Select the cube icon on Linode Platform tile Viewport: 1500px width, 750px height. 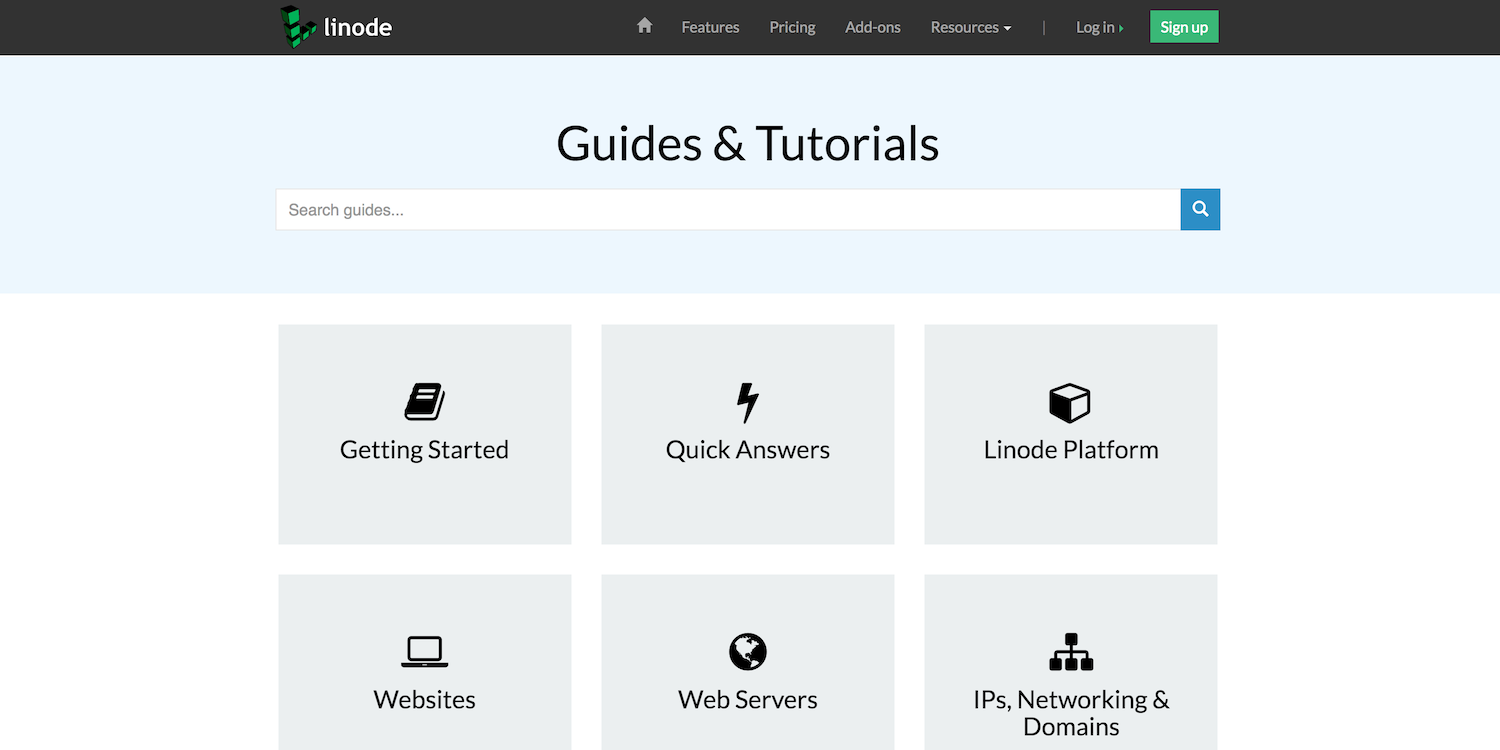[1070, 401]
